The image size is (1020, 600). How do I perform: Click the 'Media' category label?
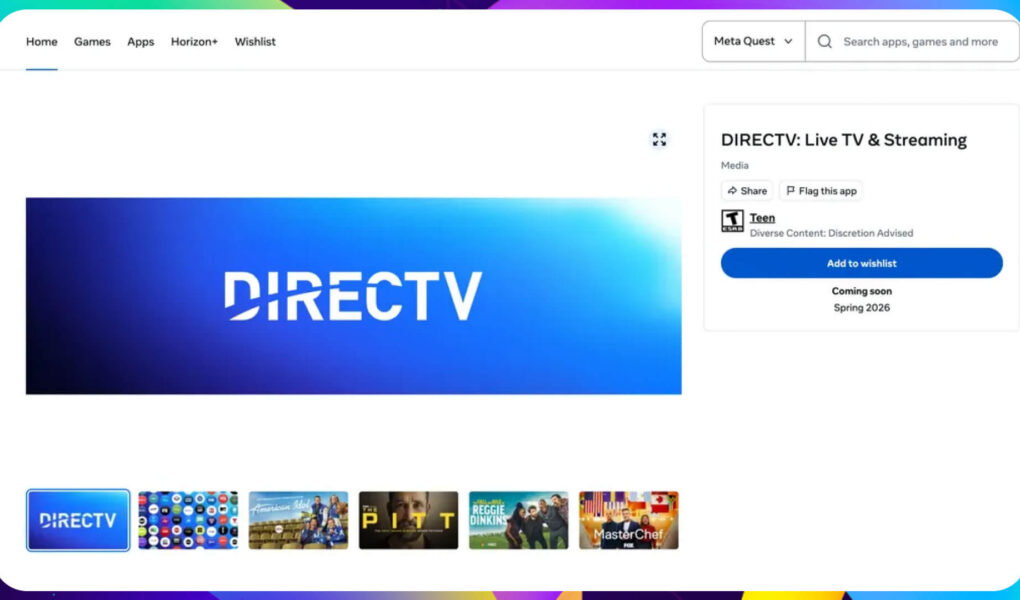coord(734,165)
